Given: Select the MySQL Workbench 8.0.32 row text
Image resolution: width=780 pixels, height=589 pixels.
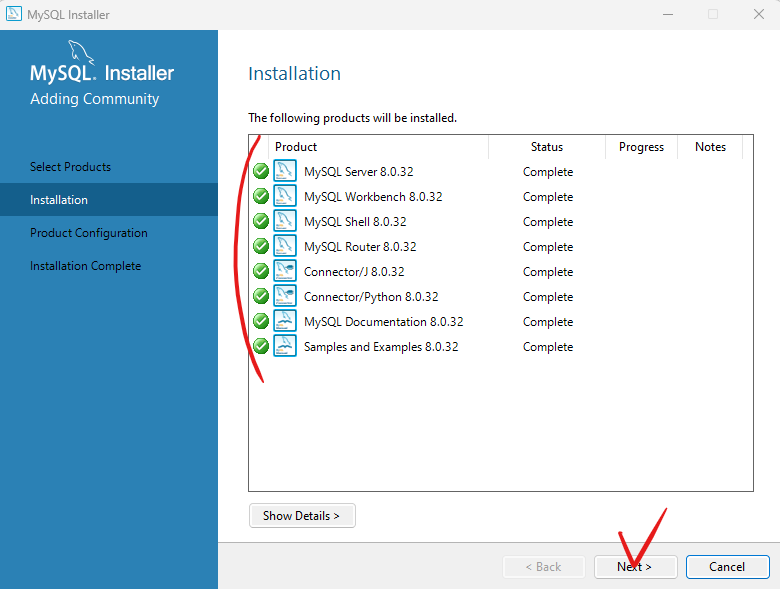Looking at the screenshot, I should tap(373, 196).
